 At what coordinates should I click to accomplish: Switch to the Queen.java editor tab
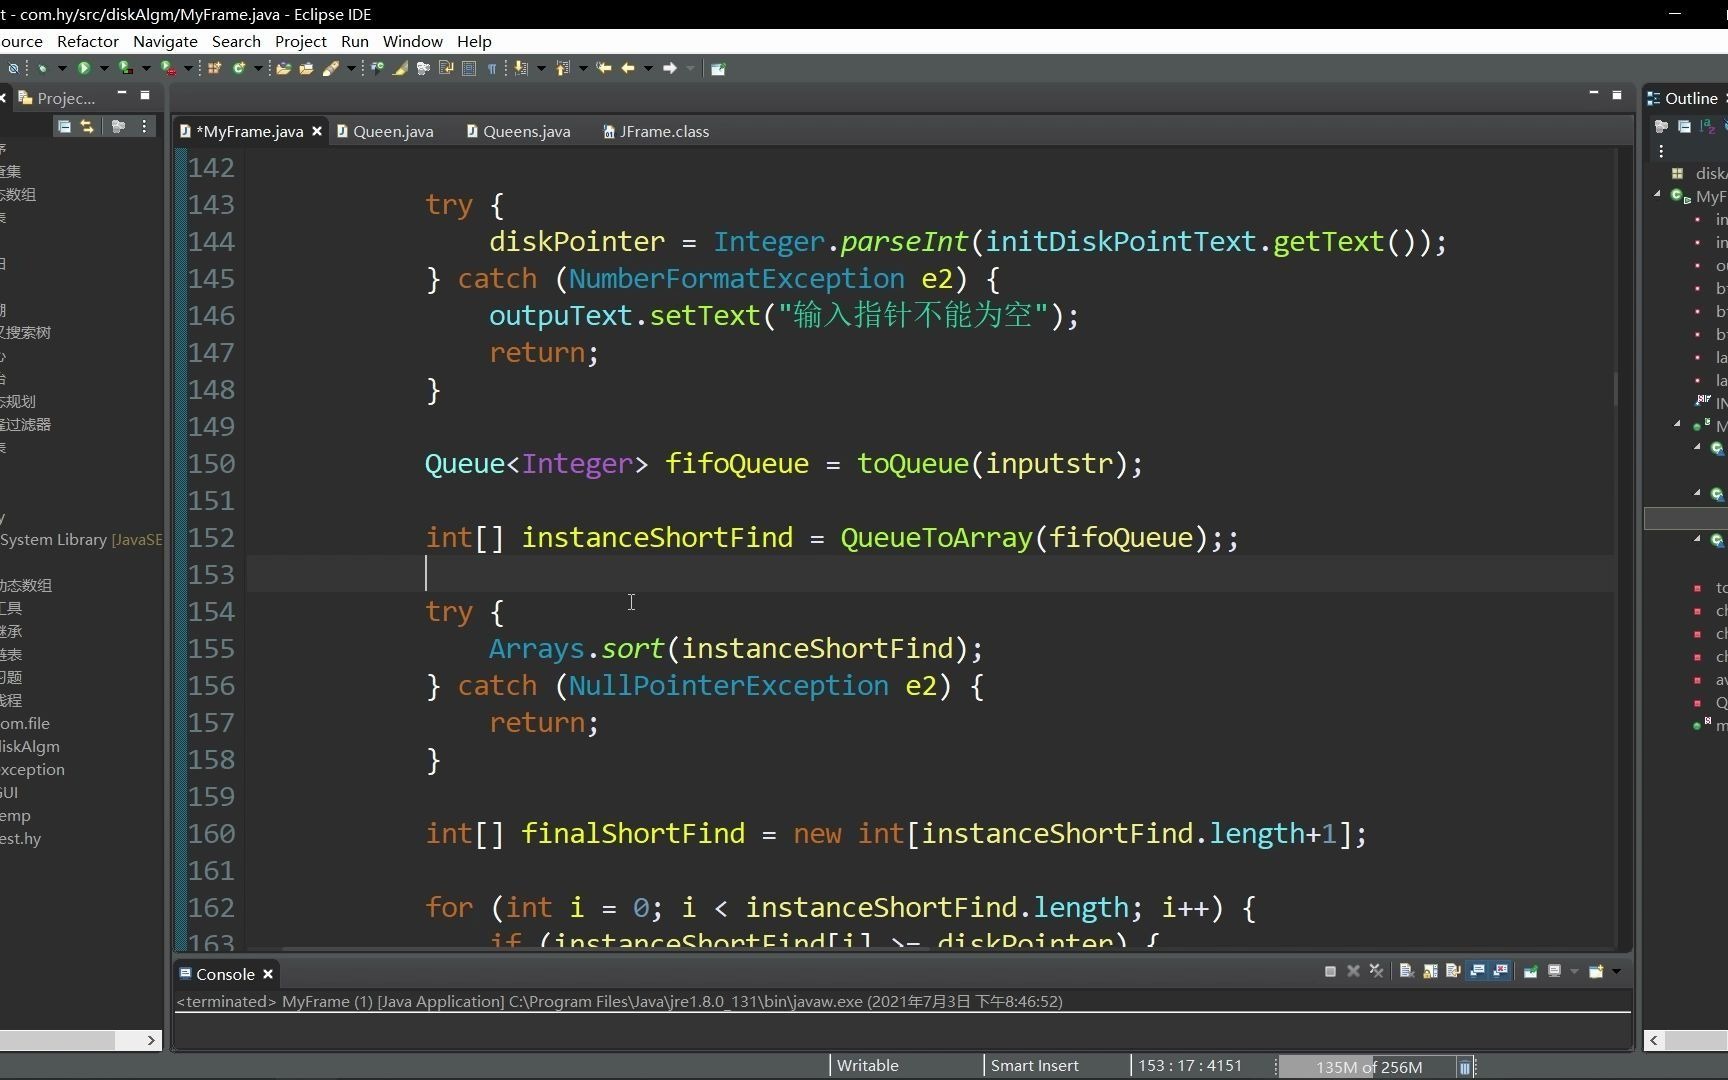tap(386, 131)
